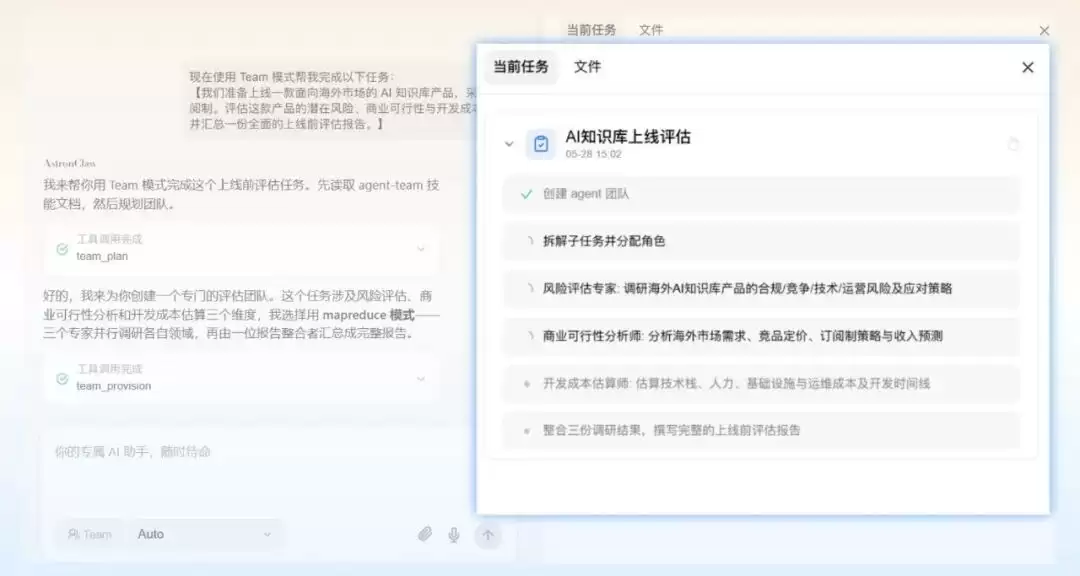Click the attach file paperclip icon
This screenshot has height=576, width=1080.
coord(425,534)
